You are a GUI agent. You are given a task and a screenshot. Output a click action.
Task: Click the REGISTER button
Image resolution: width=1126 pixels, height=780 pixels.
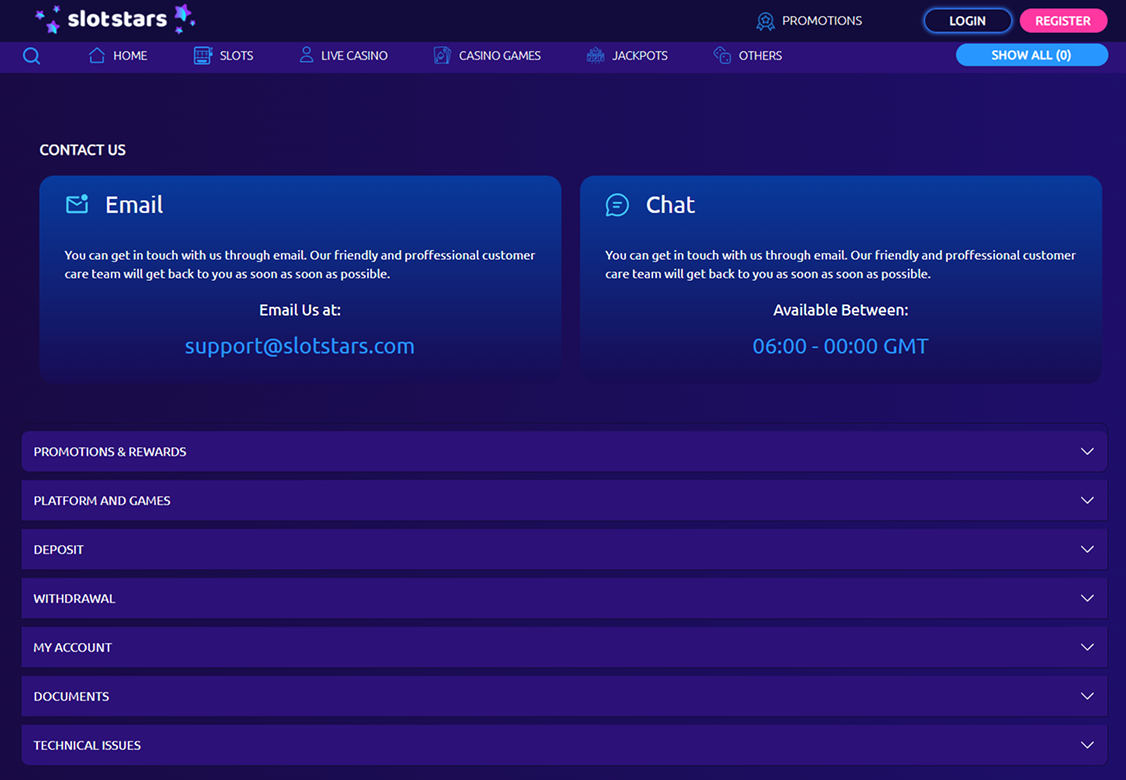tap(1063, 21)
